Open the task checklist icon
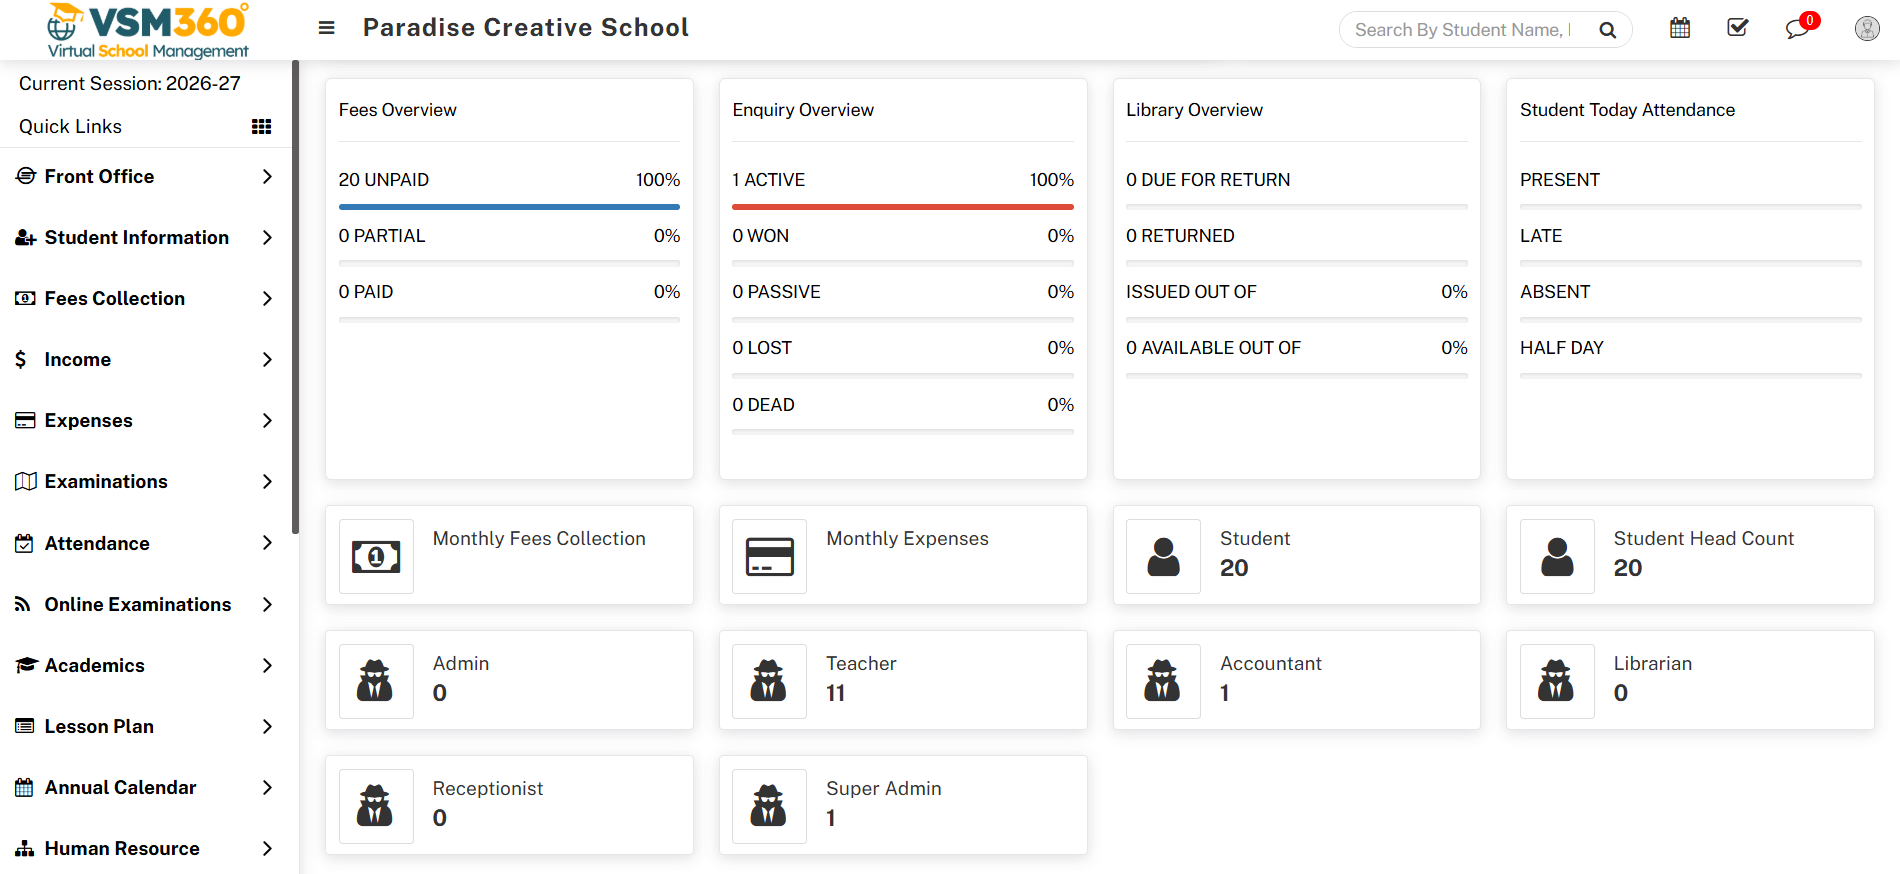Viewport: 1900px width, 874px height. click(1738, 28)
